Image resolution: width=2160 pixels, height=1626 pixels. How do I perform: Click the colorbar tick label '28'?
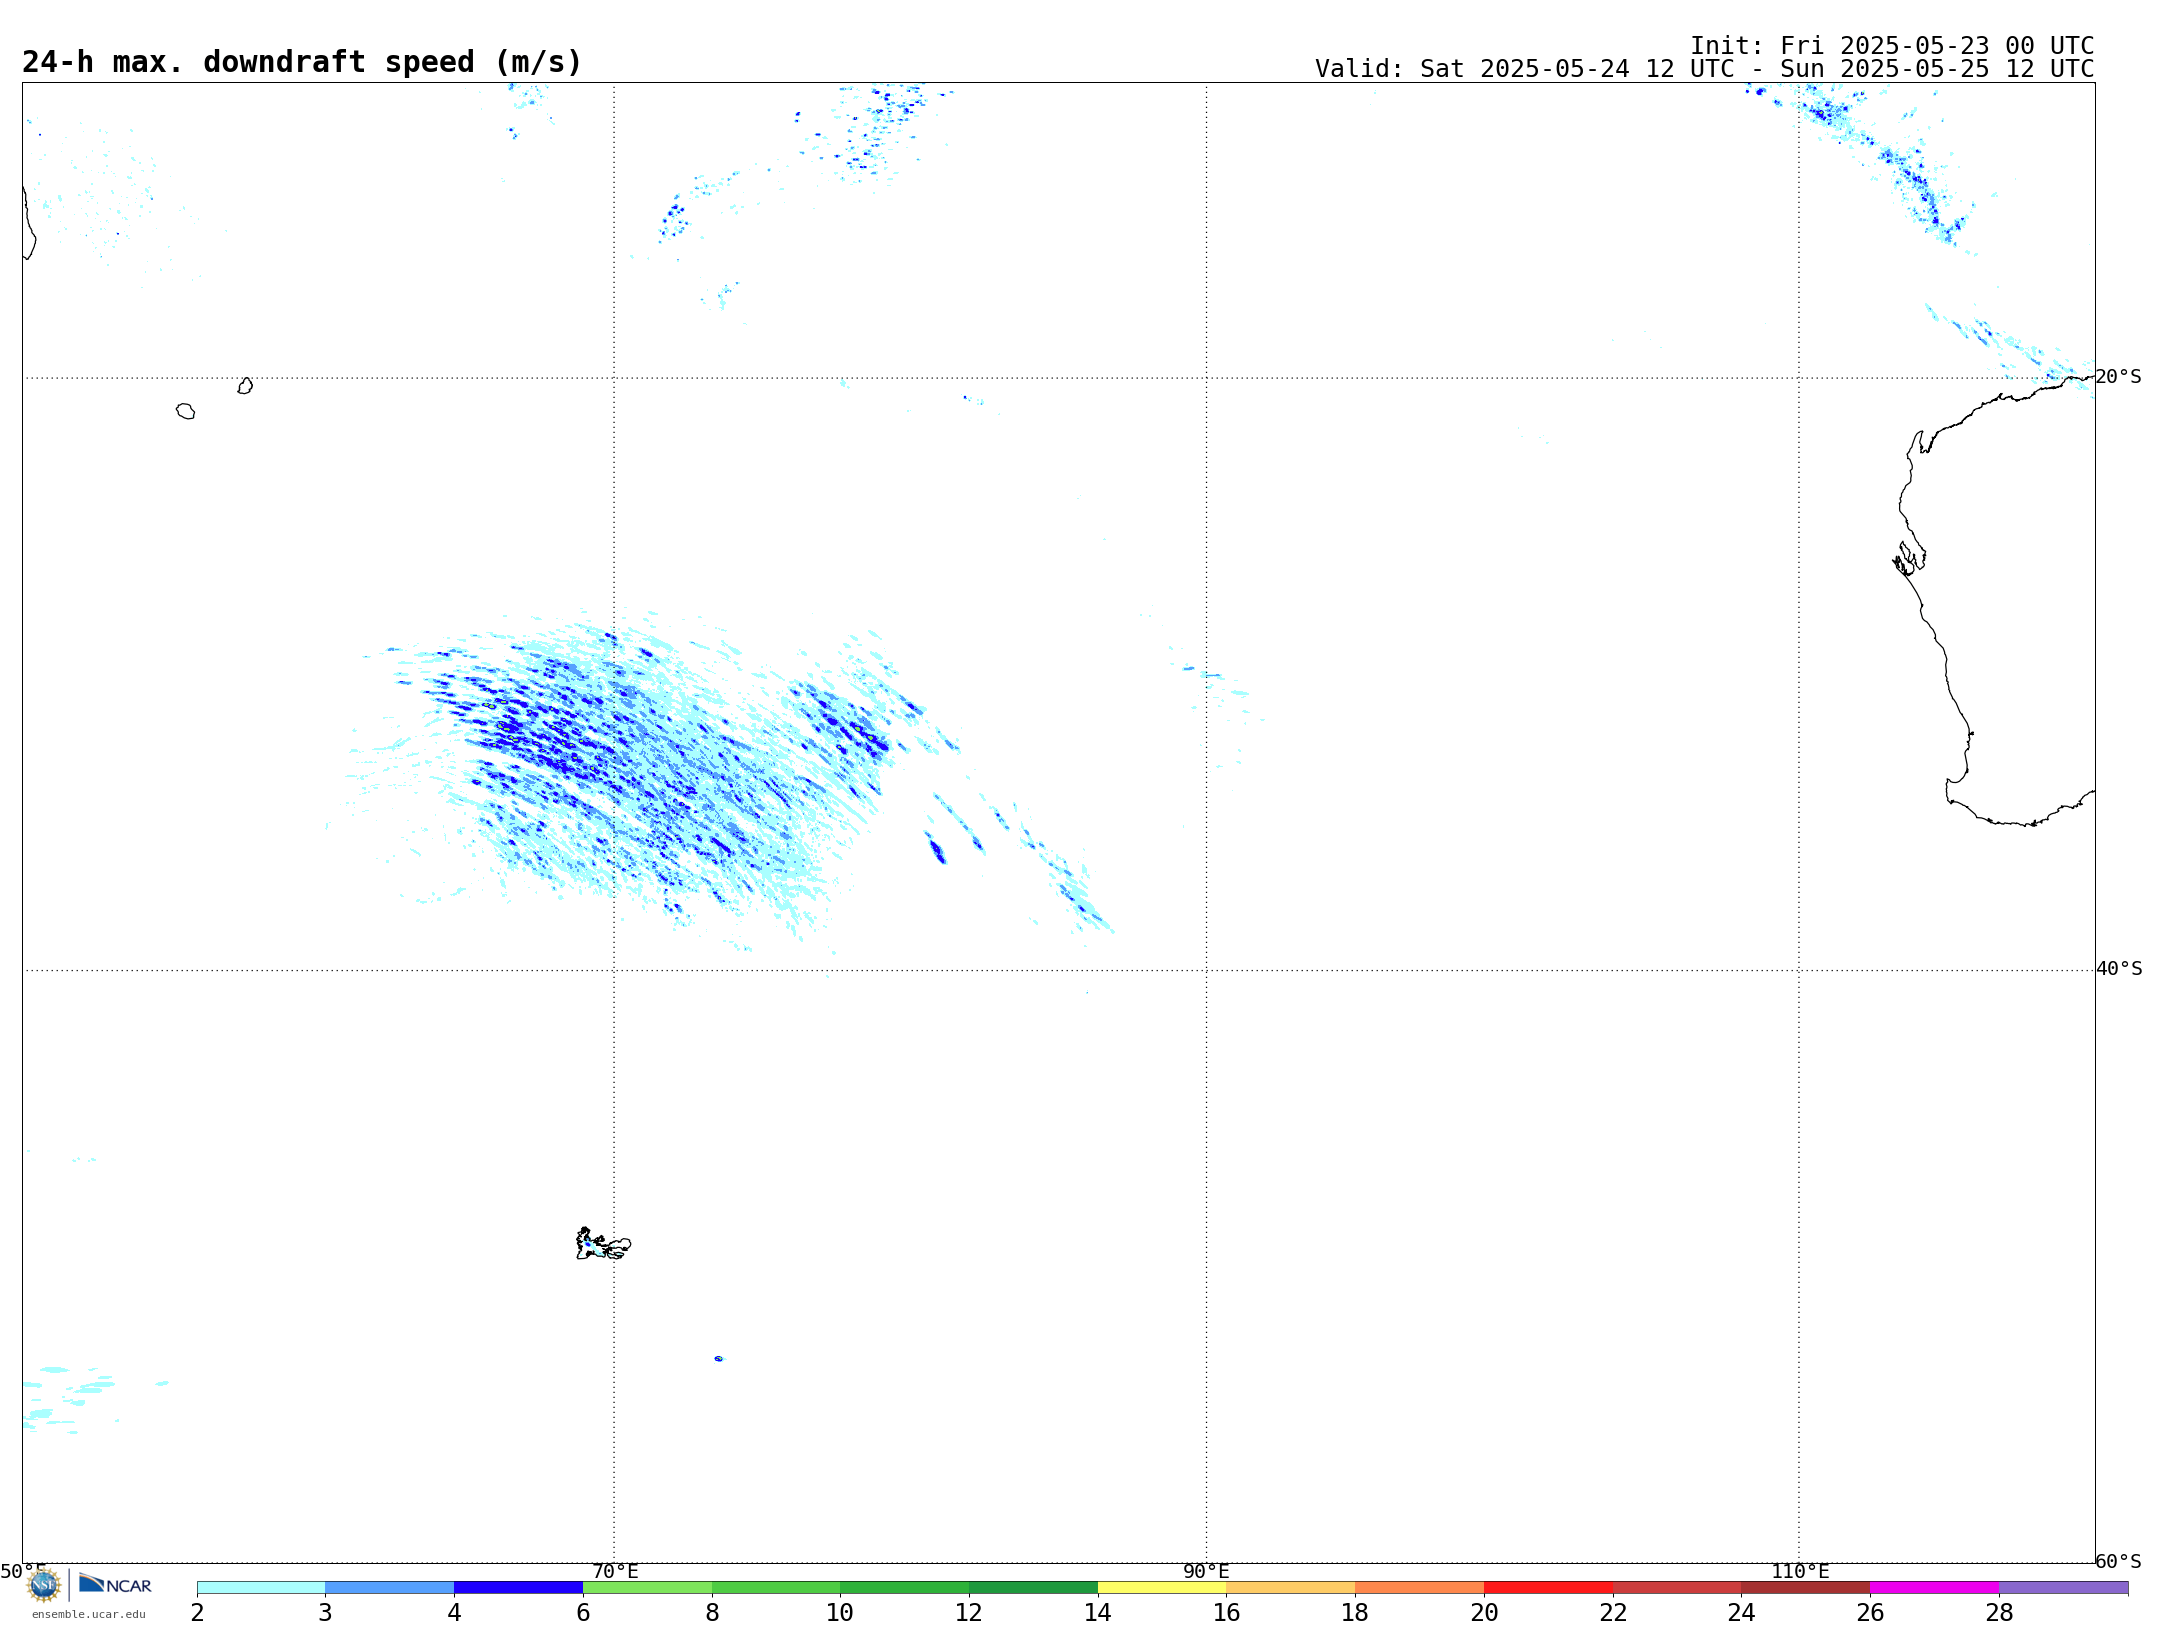click(1999, 1613)
